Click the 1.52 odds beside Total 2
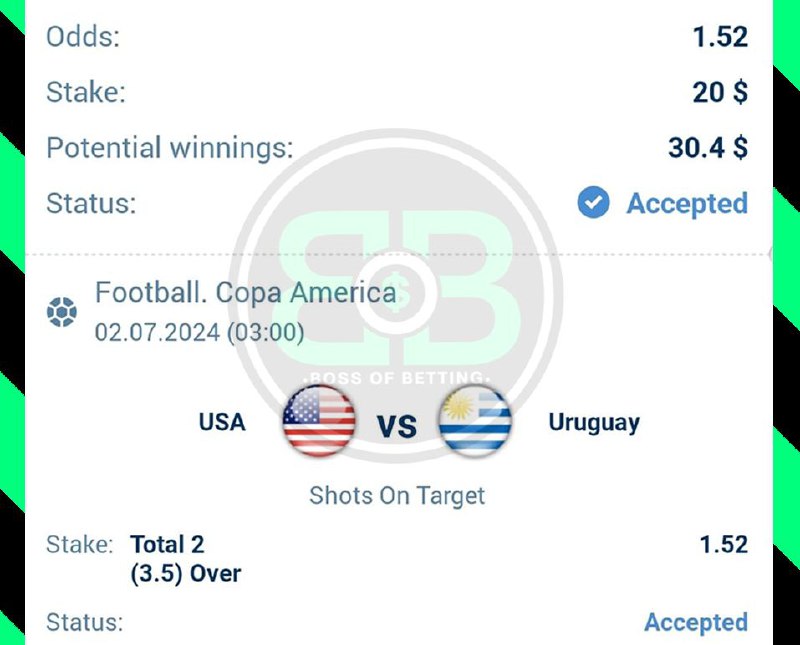Viewport: 800px width, 645px height. click(723, 545)
